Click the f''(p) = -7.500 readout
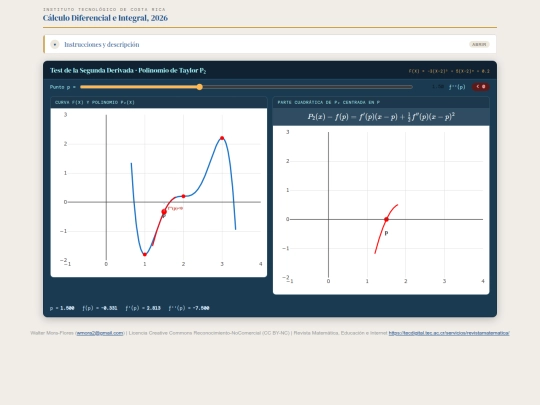Image resolution: width=540 pixels, height=405 pixels. (x=189, y=308)
